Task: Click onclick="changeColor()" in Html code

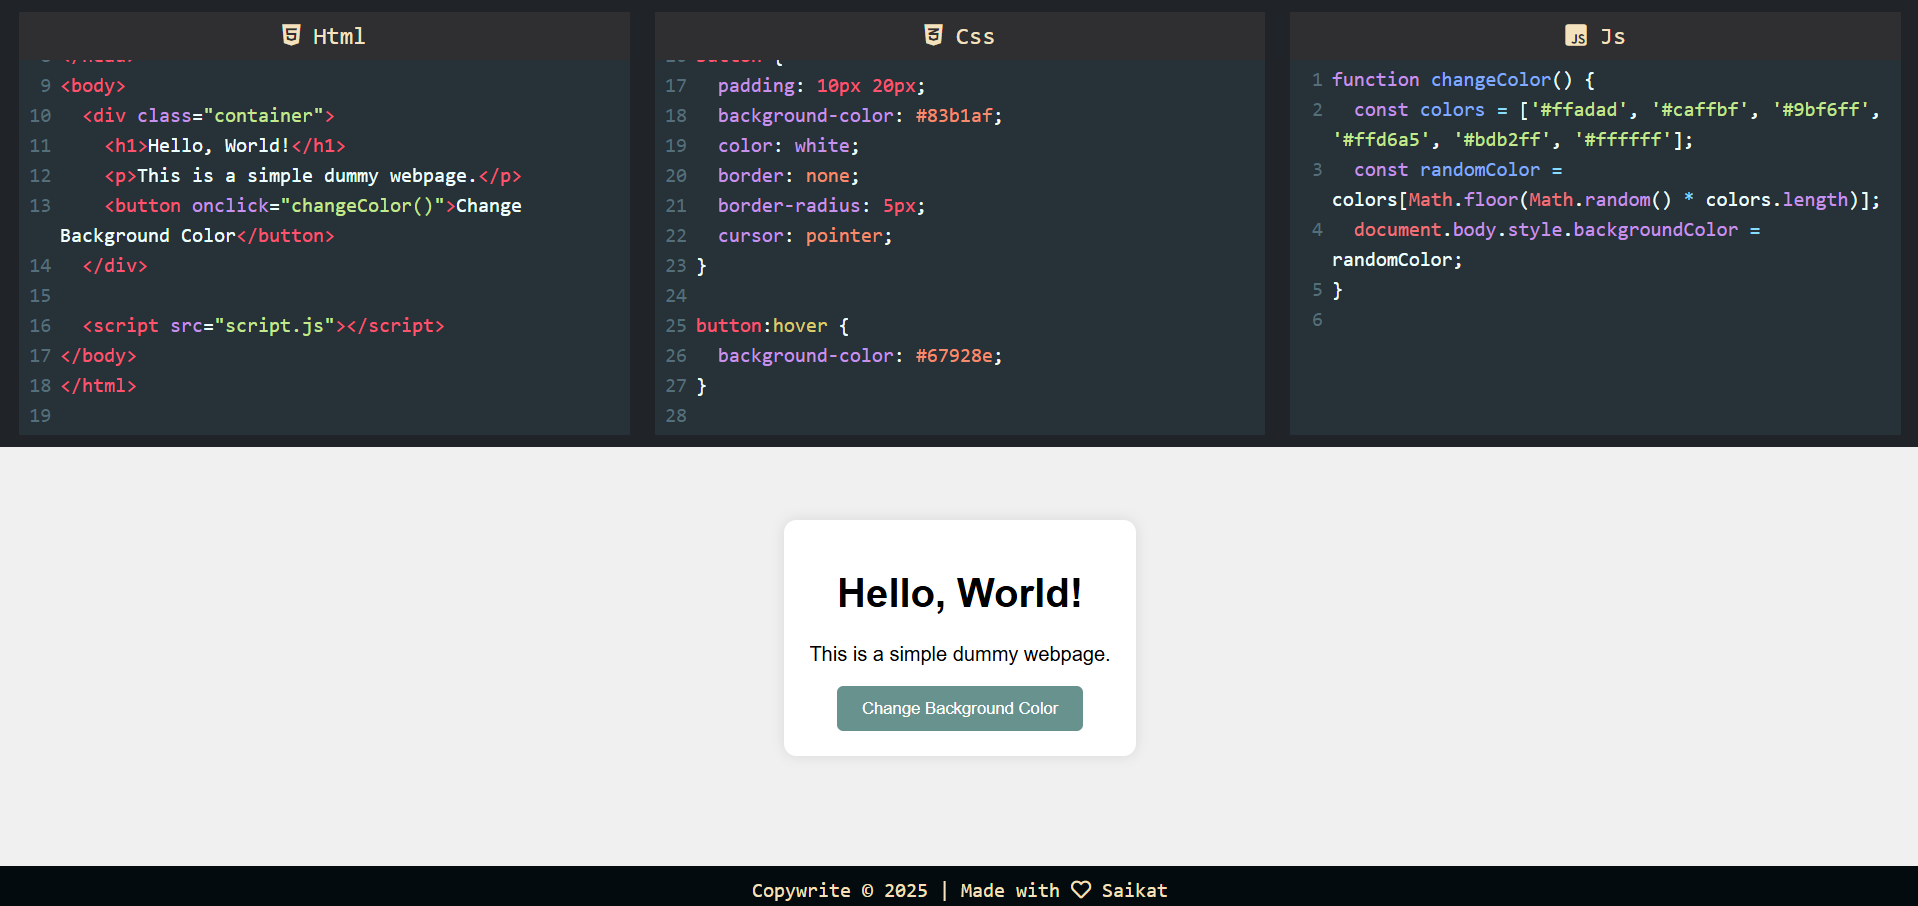Action: tap(318, 206)
